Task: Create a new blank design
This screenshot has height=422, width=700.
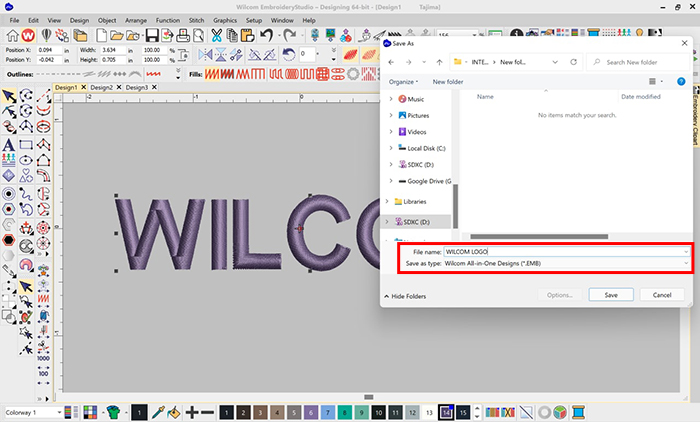Action: (101, 35)
